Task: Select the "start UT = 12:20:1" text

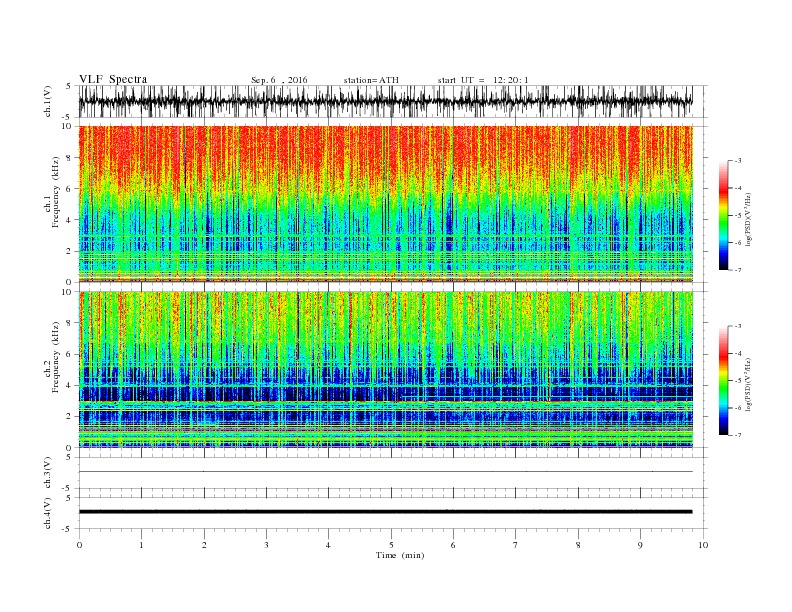Action: (483, 80)
